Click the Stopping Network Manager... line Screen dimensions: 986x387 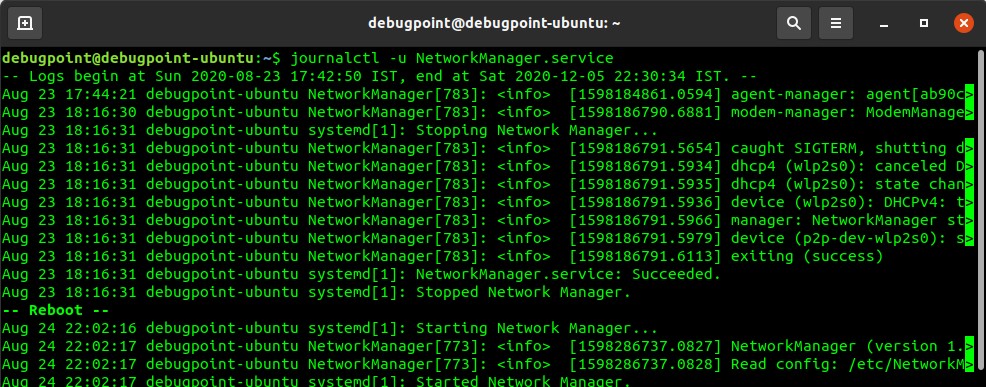[330, 131]
